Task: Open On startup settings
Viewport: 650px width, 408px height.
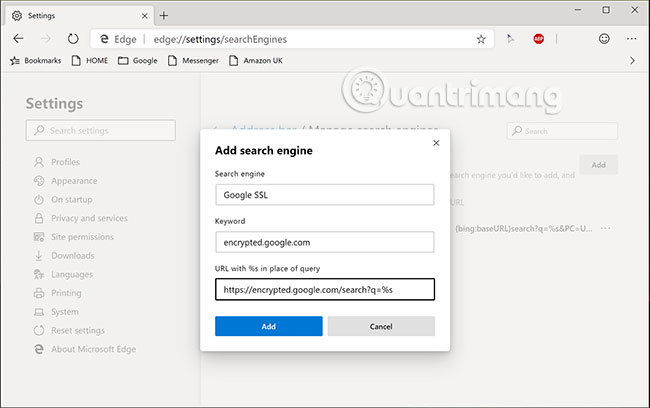Action: tap(63, 199)
